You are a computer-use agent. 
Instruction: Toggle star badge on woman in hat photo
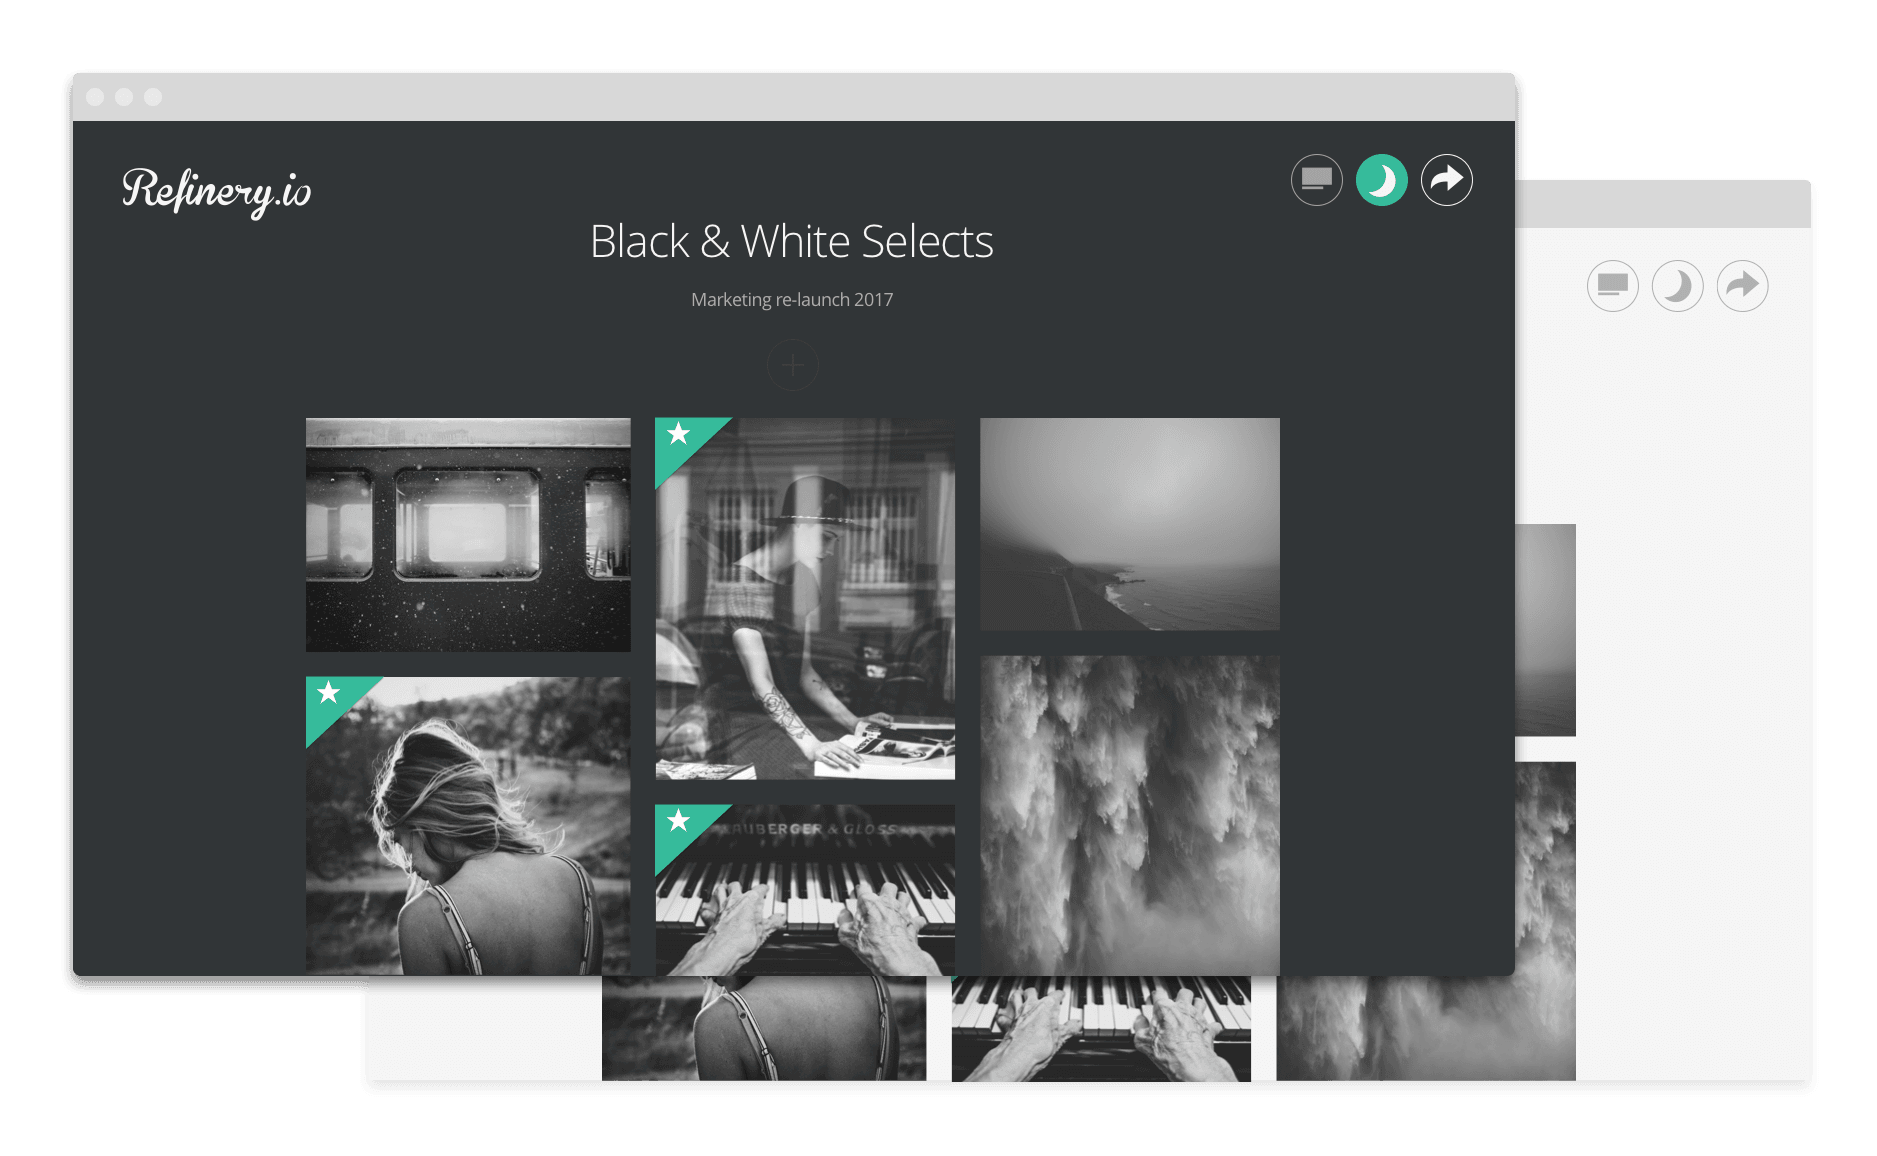pyautogui.click(x=679, y=435)
